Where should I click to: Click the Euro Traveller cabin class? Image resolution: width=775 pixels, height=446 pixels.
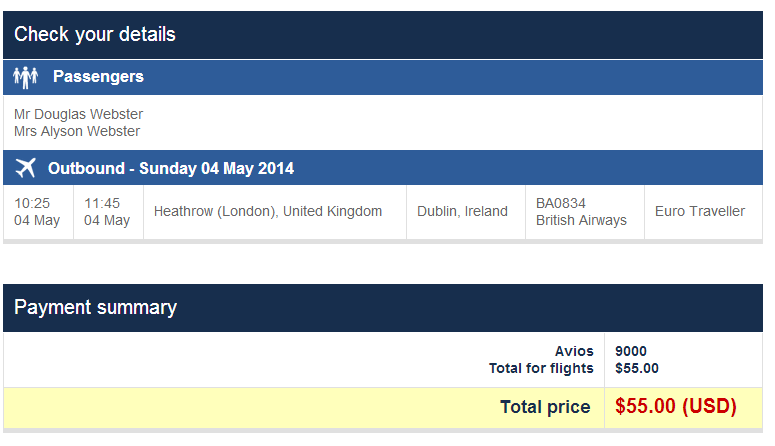[699, 212]
